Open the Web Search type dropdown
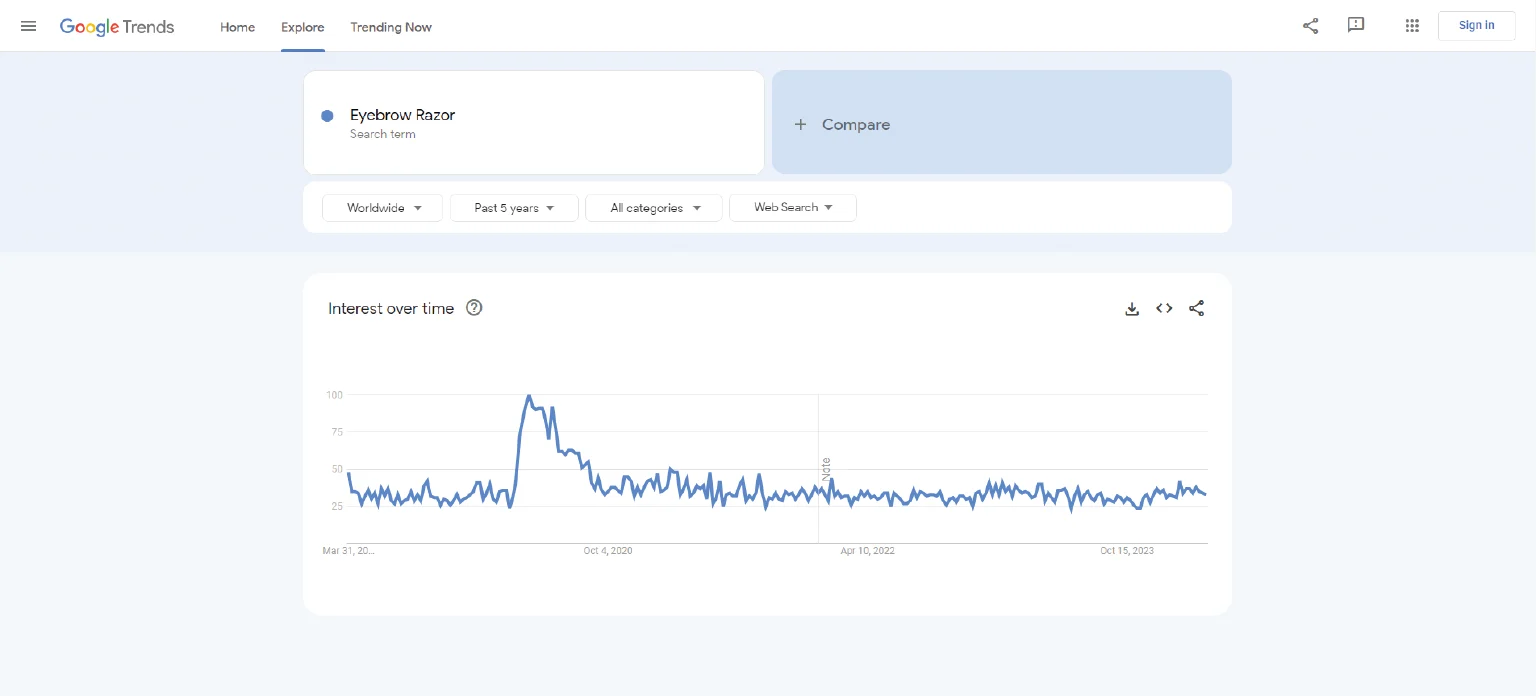Image resolution: width=1536 pixels, height=696 pixels. tap(793, 208)
